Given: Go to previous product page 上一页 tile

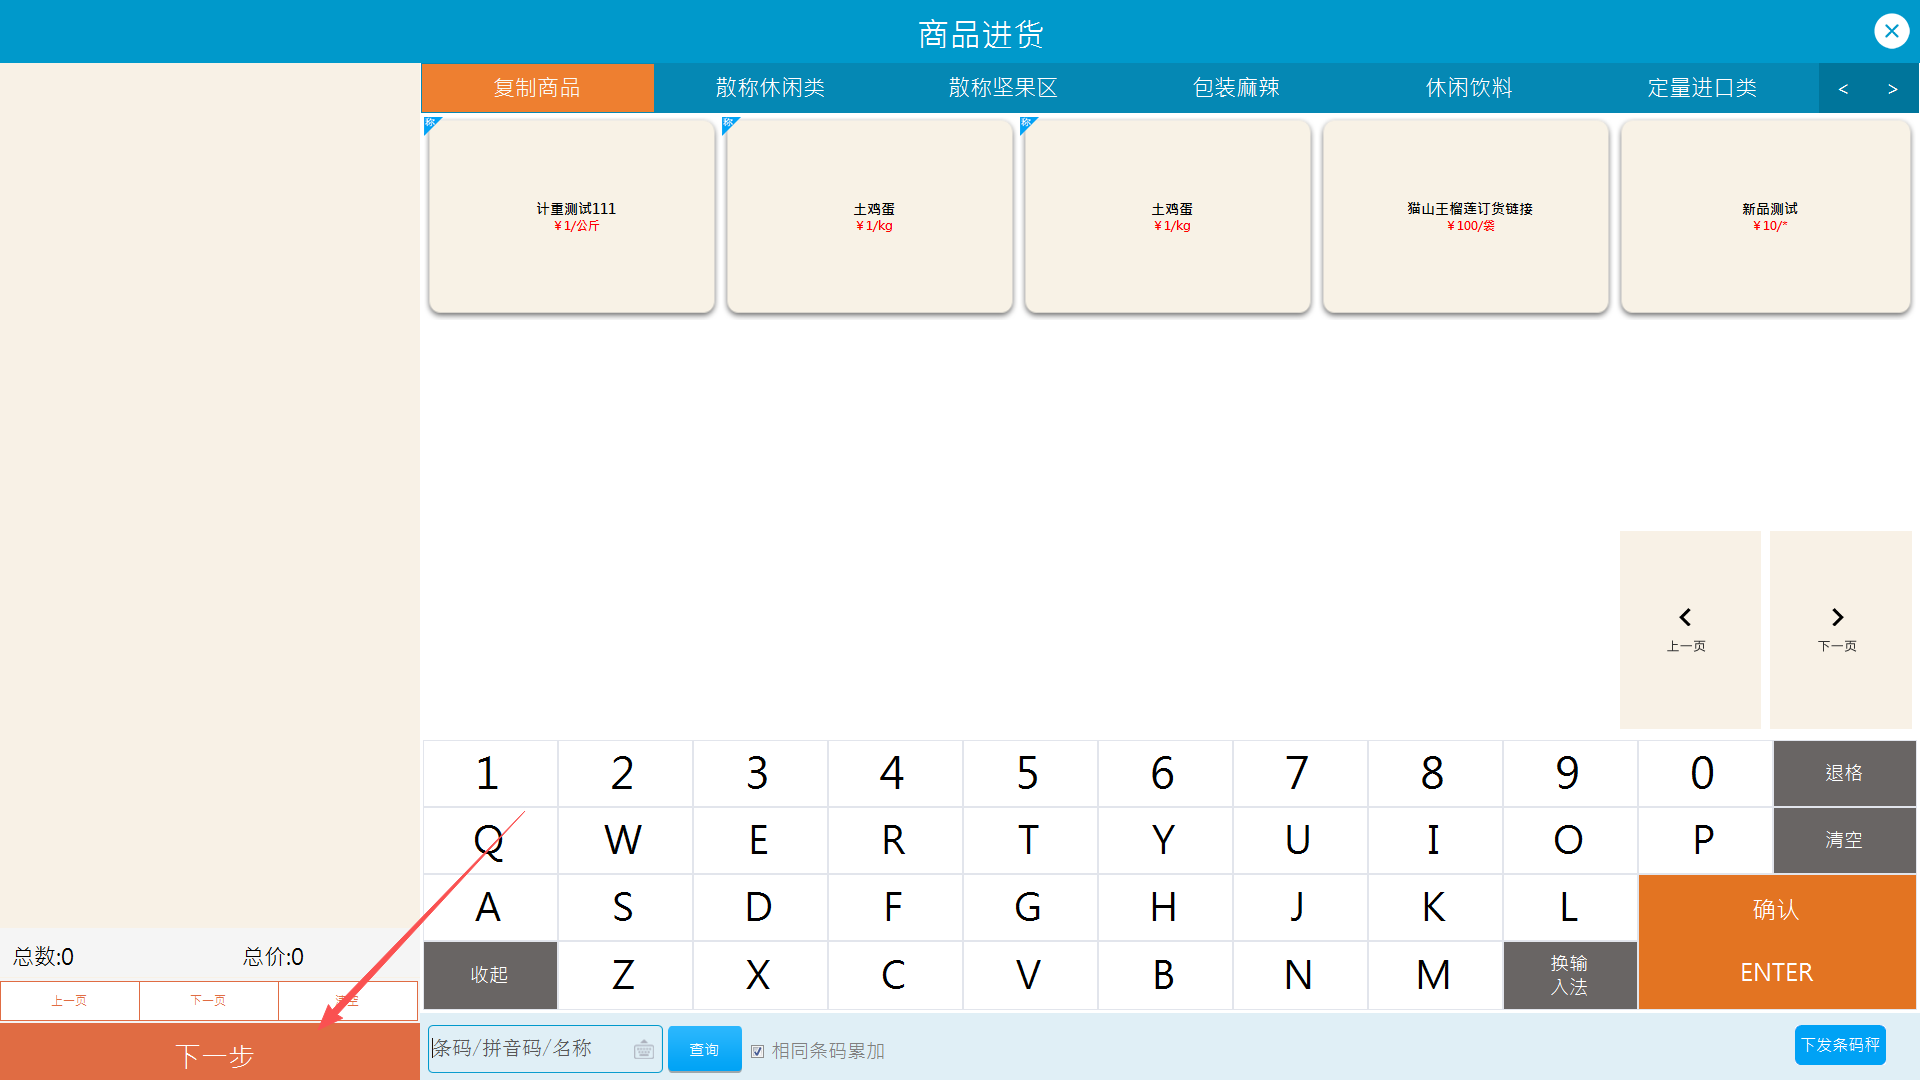Looking at the screenshot, I should [x=1689, y=629].
